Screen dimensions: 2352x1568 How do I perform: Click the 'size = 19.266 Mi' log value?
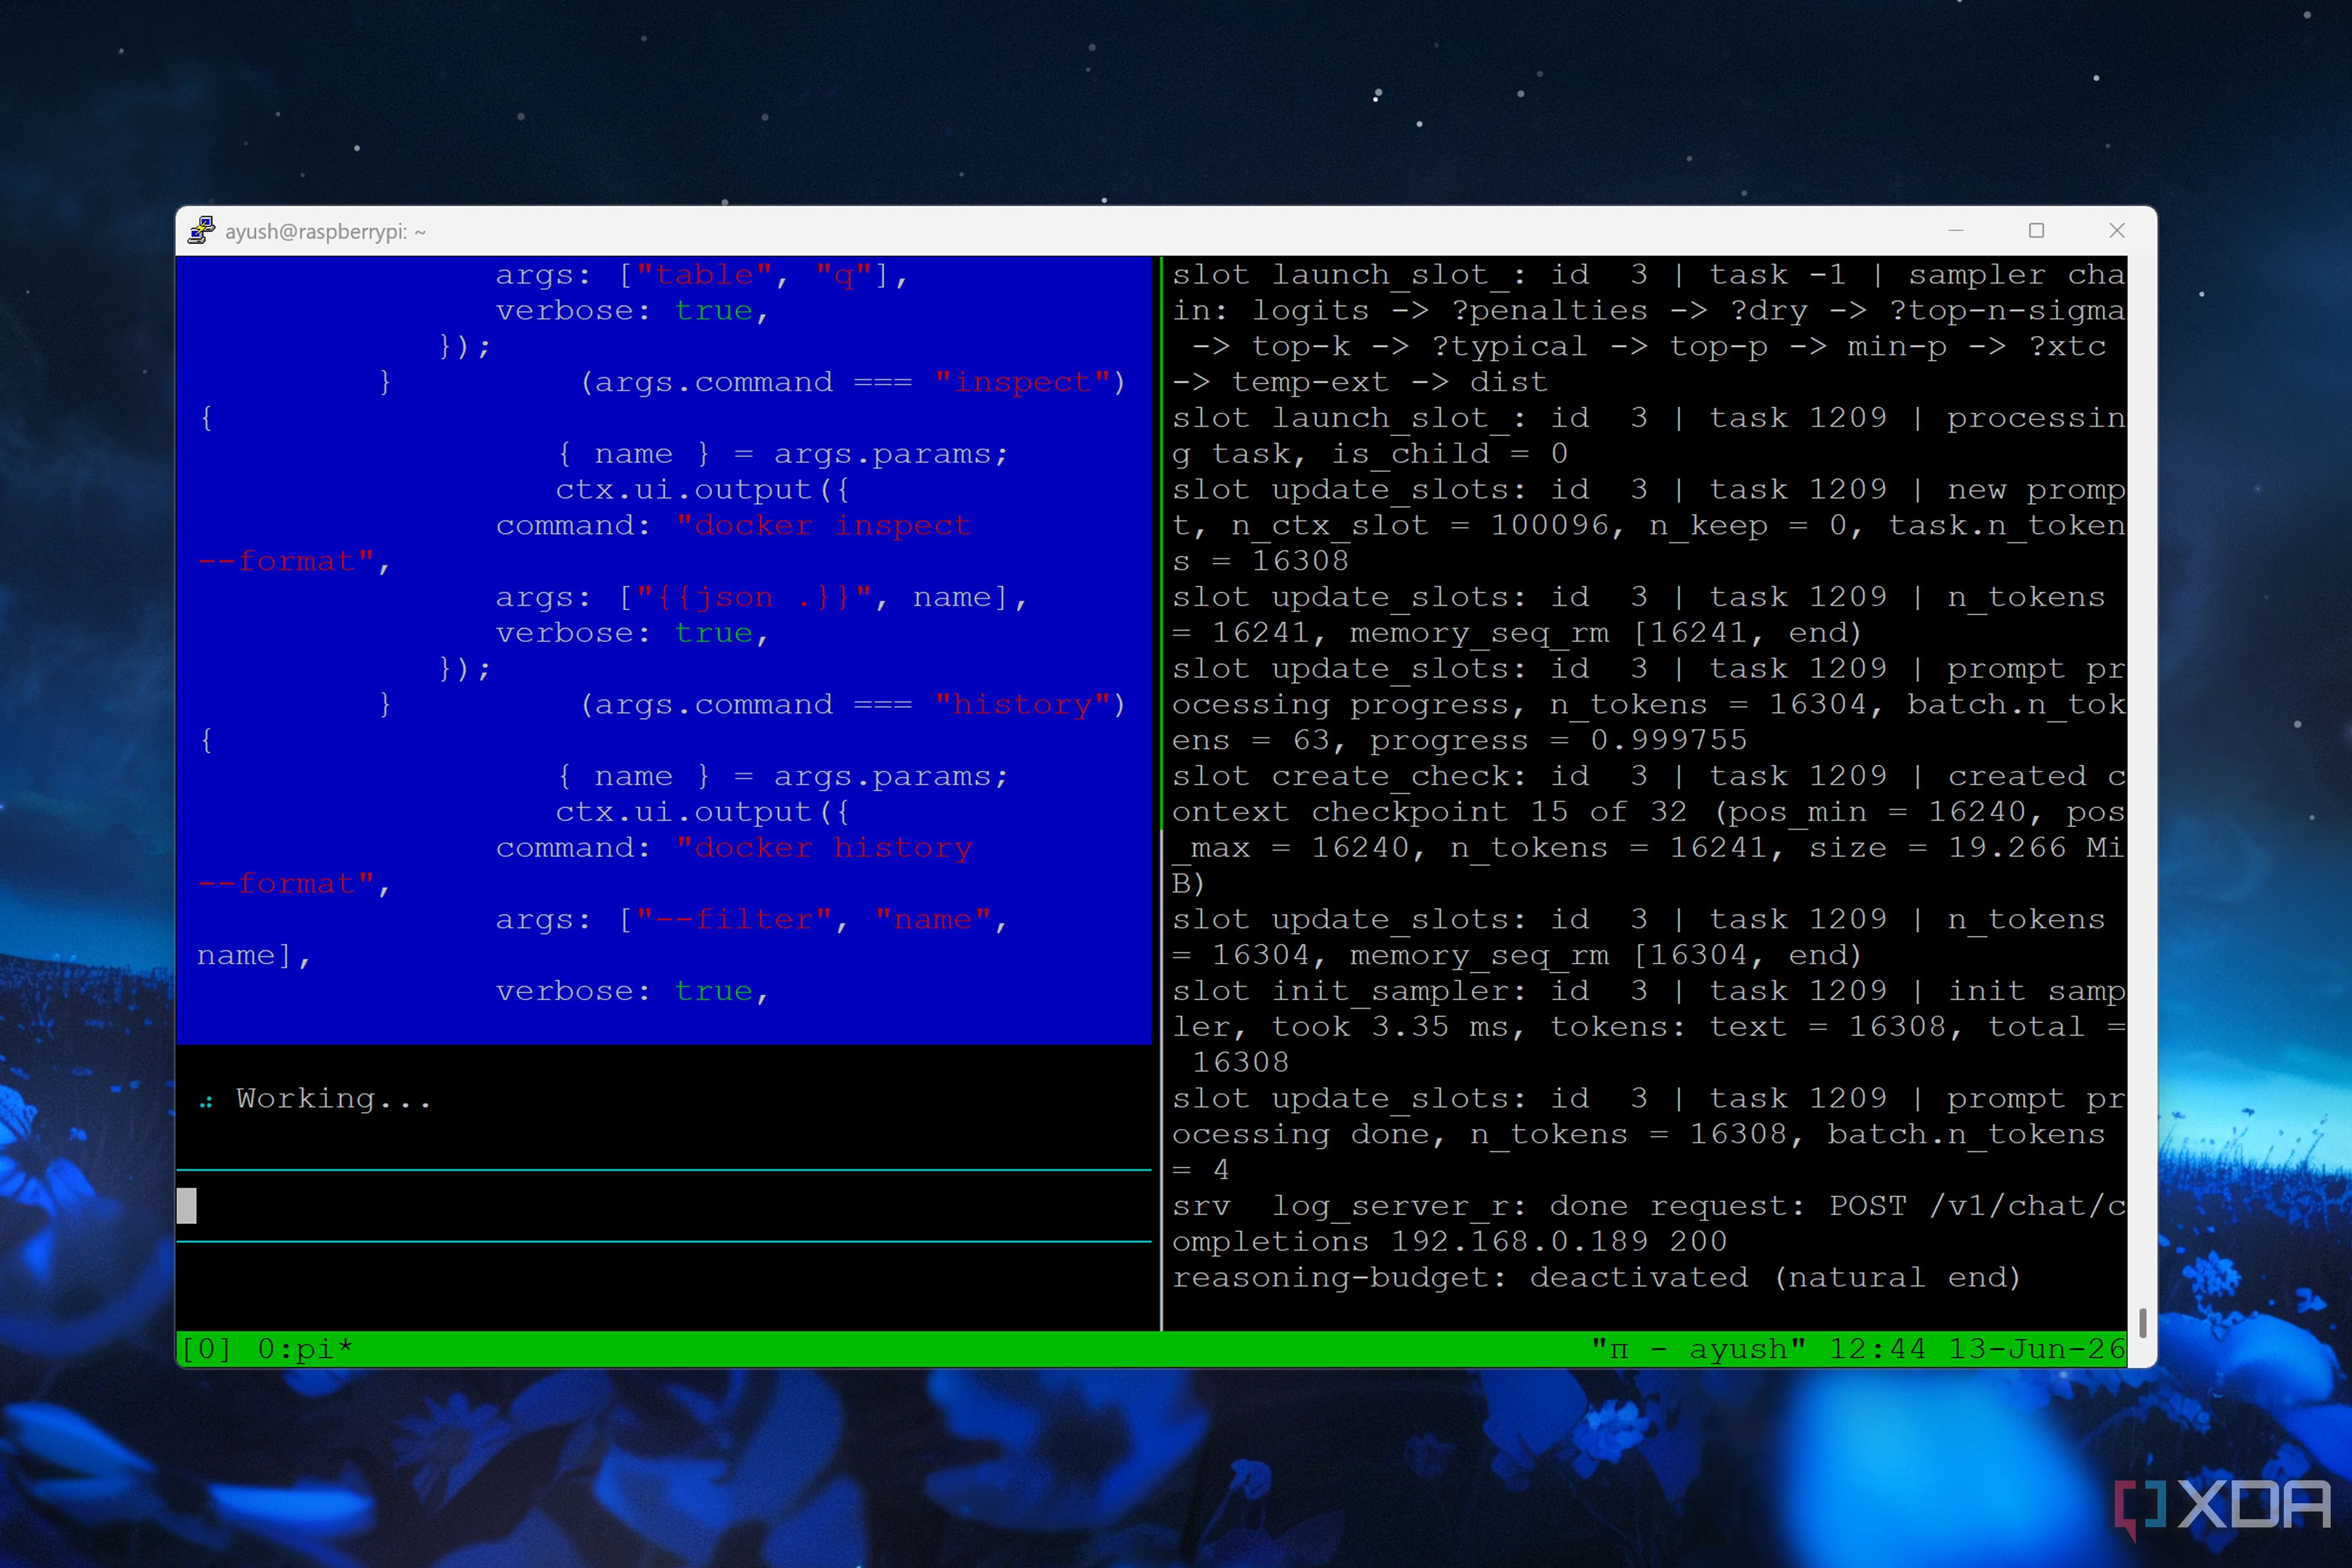point(1966,848)
